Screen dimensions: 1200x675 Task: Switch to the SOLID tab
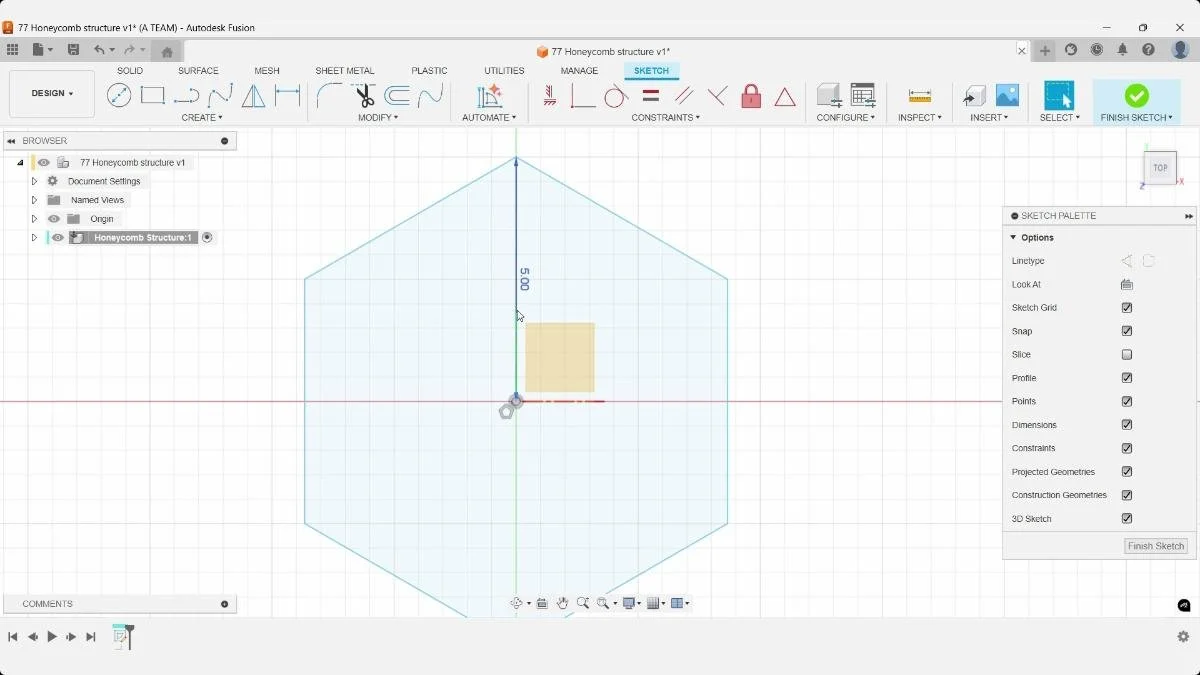pos(130,71)
